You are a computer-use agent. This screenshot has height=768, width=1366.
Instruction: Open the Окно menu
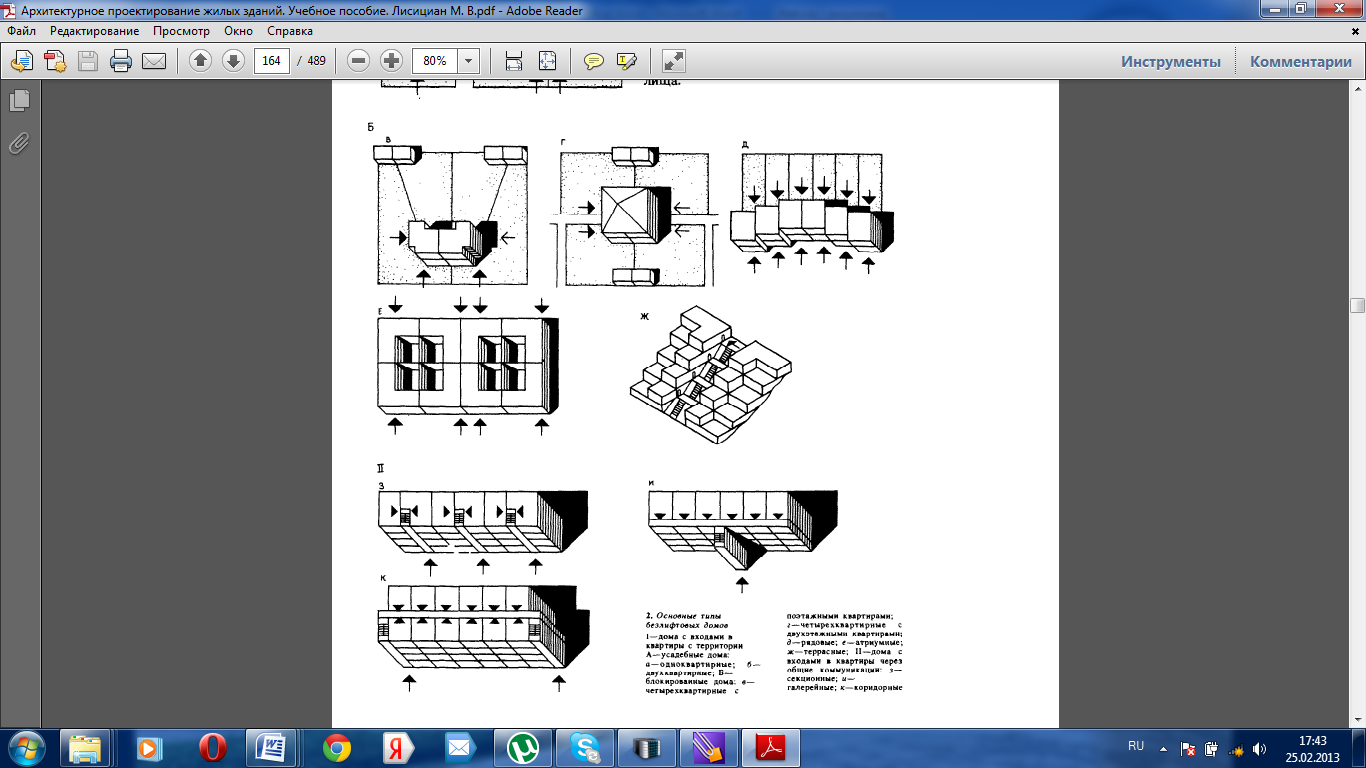pos(239,31)
